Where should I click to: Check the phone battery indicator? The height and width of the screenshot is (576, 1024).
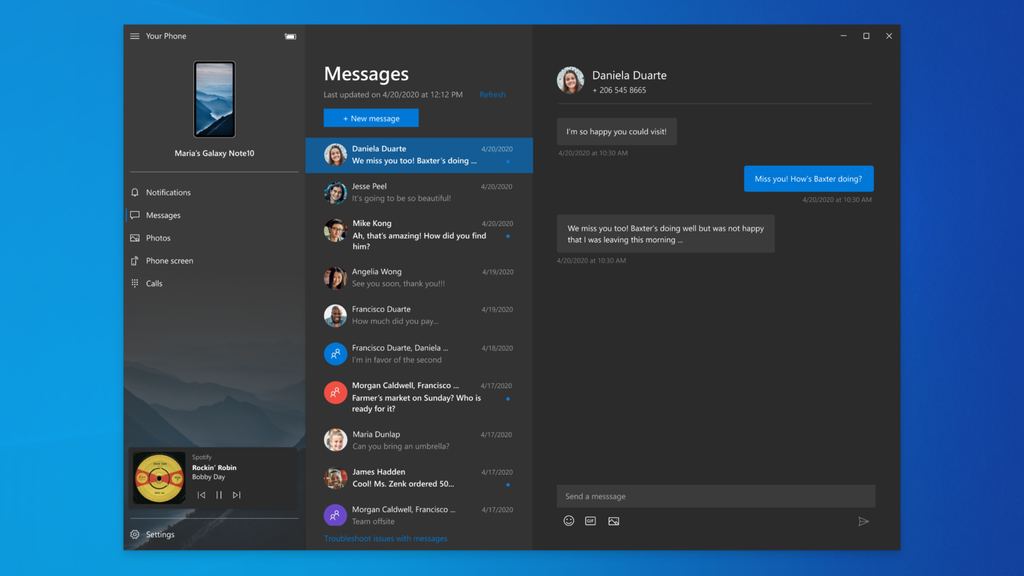pos(290,36)
